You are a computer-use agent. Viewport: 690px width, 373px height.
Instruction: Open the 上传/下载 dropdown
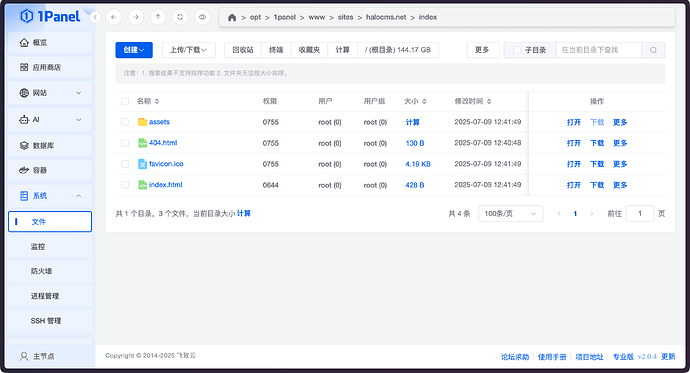[189, 50]
